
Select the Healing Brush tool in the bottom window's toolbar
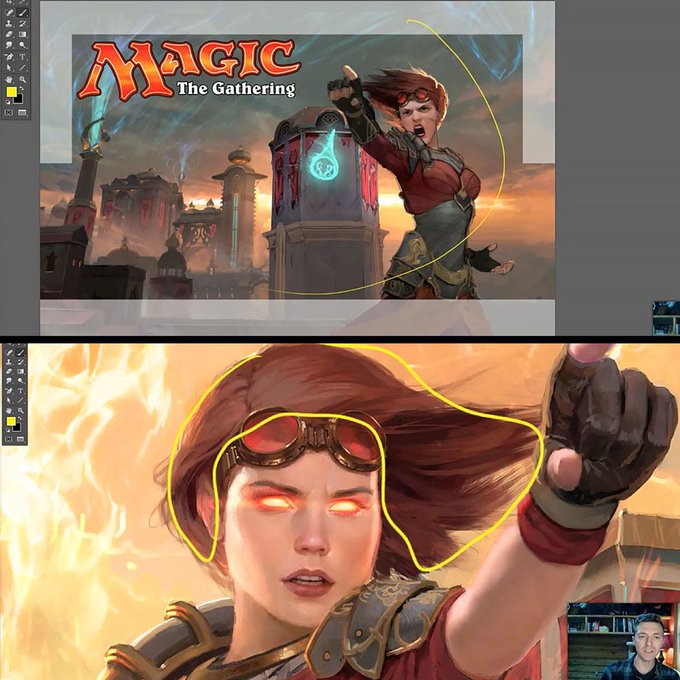tap(9, 353)
